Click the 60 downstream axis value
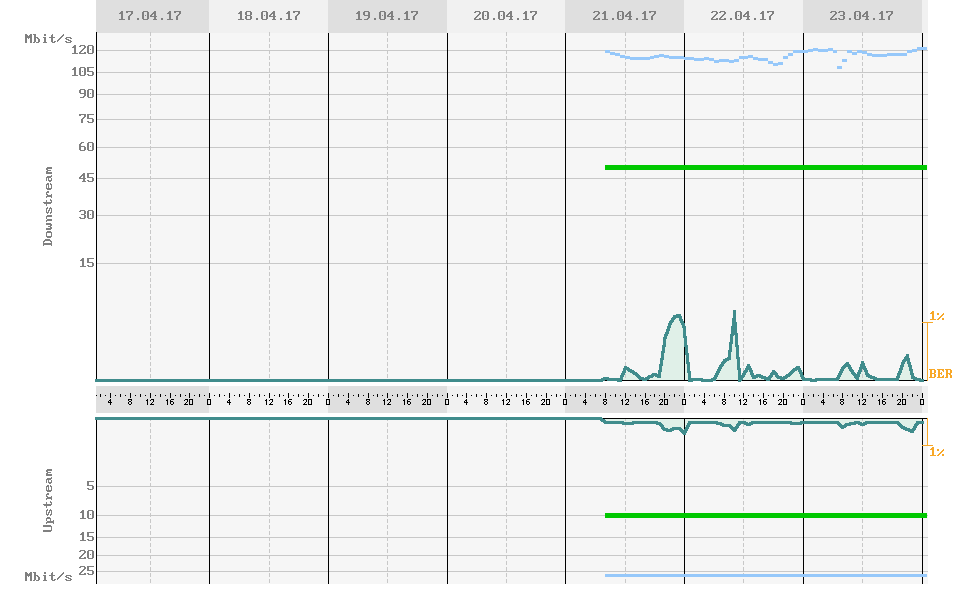This screenshot has width=960, height=600. pyautogui.click(x=85, y=147)
